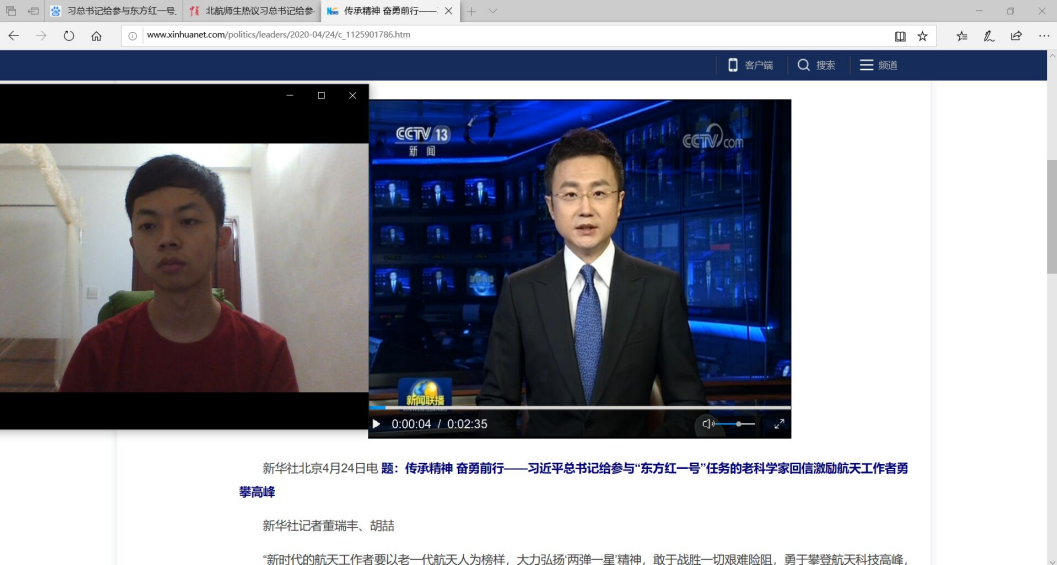This screenshot has width=1057, height=565.
Task: Switch to the 习总书记给参与东方红一号 tab
Action: [x=113, y=11]
